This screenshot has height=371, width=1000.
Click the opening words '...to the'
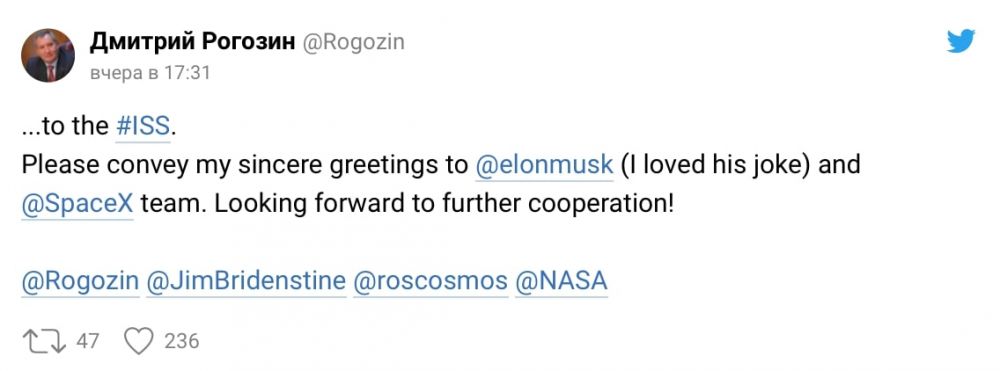(65, 126)
